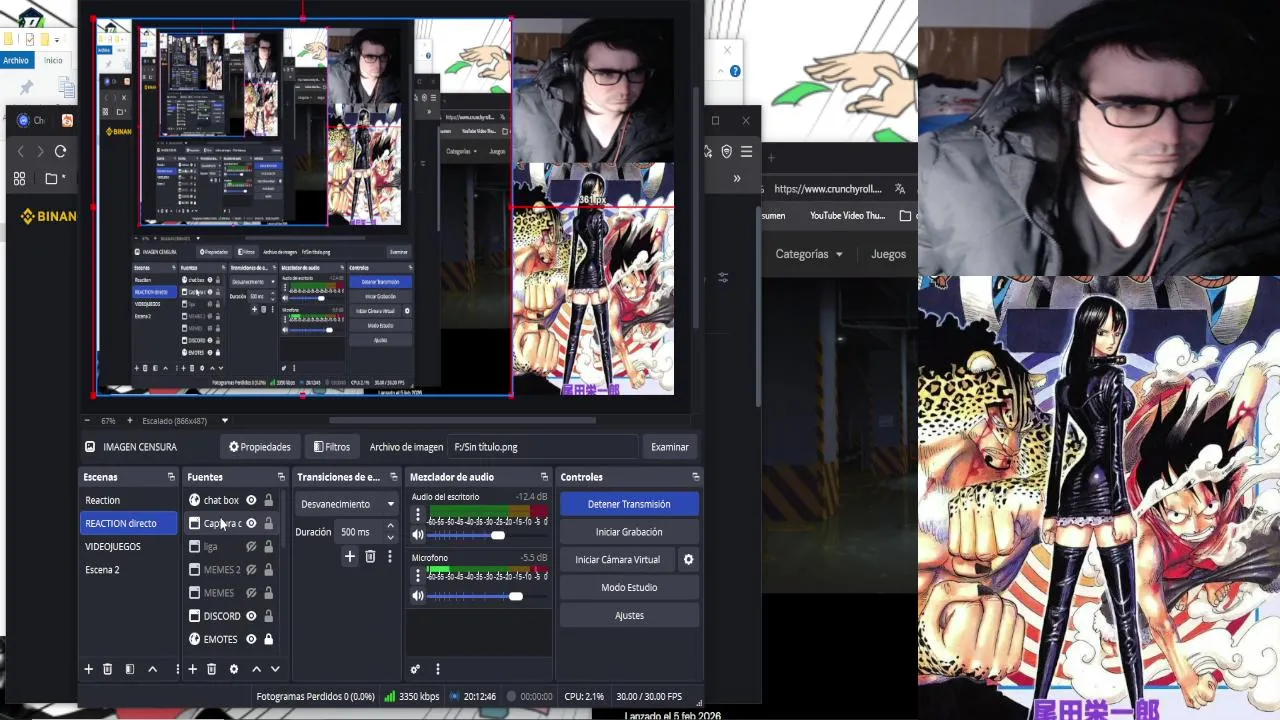
Task: Open scene filters icon in Escenas toolbar
Action: [x=129, y=669]
